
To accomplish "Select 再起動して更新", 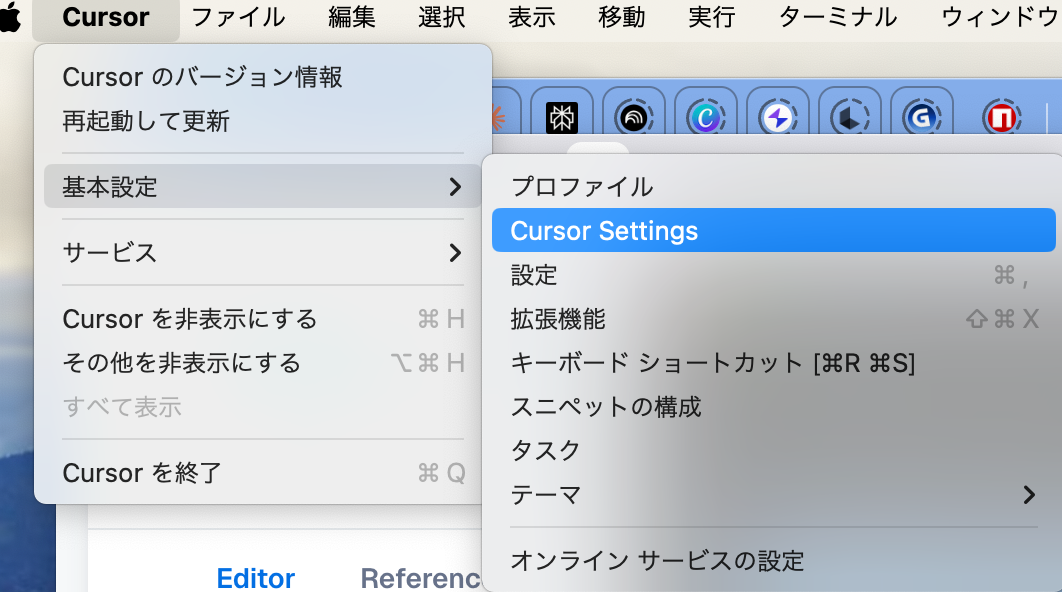I will coord(263,121).
